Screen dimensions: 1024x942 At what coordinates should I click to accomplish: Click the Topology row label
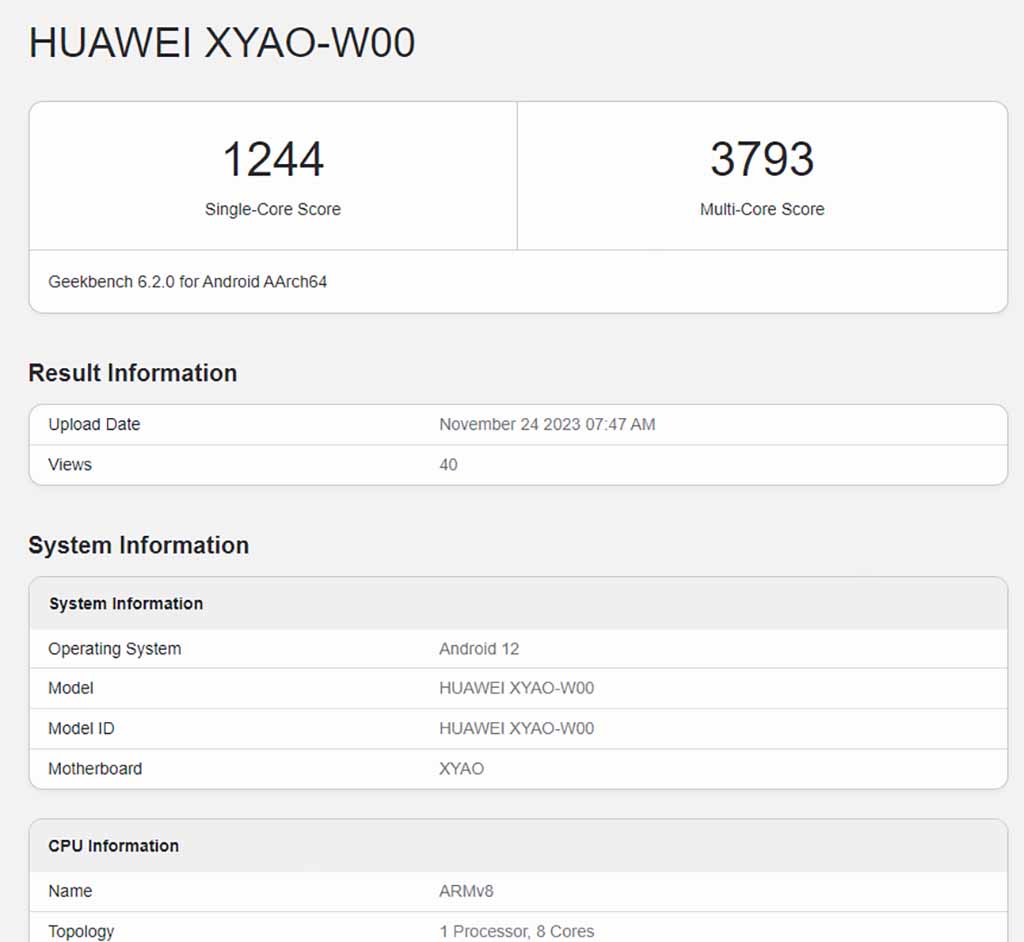[81, 932]
